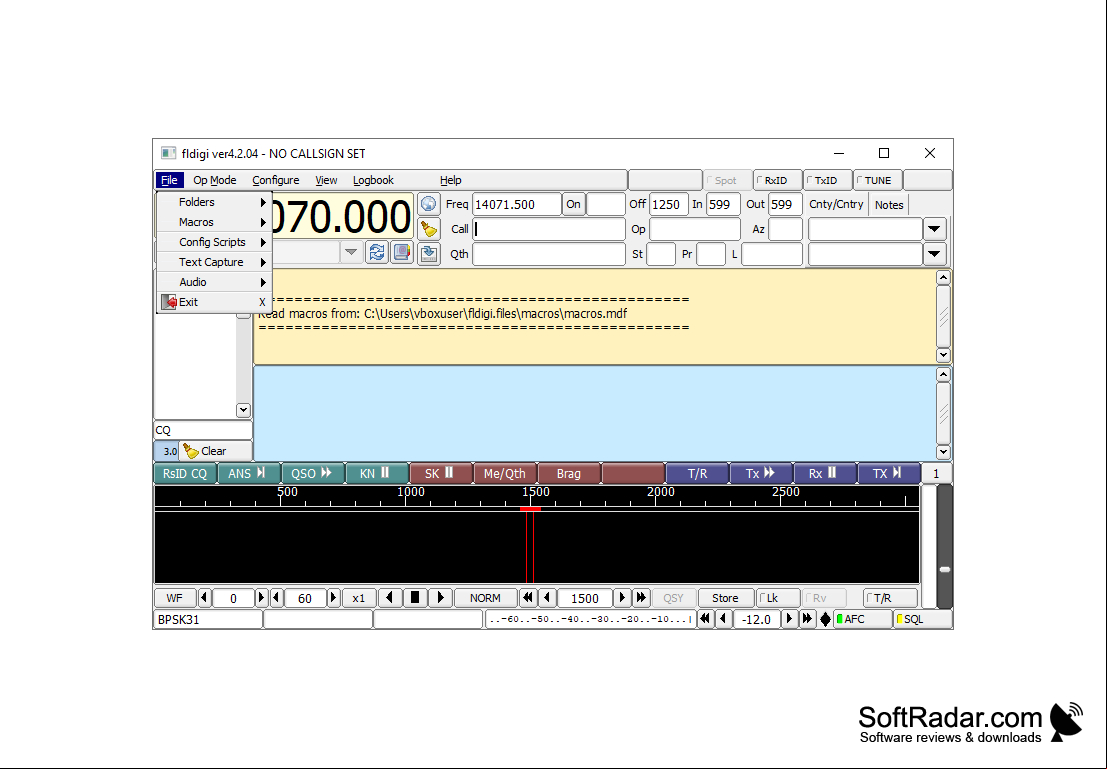Select Exit from the File menu
Viewport: 1107px width, 769px height.
(214, 302)
